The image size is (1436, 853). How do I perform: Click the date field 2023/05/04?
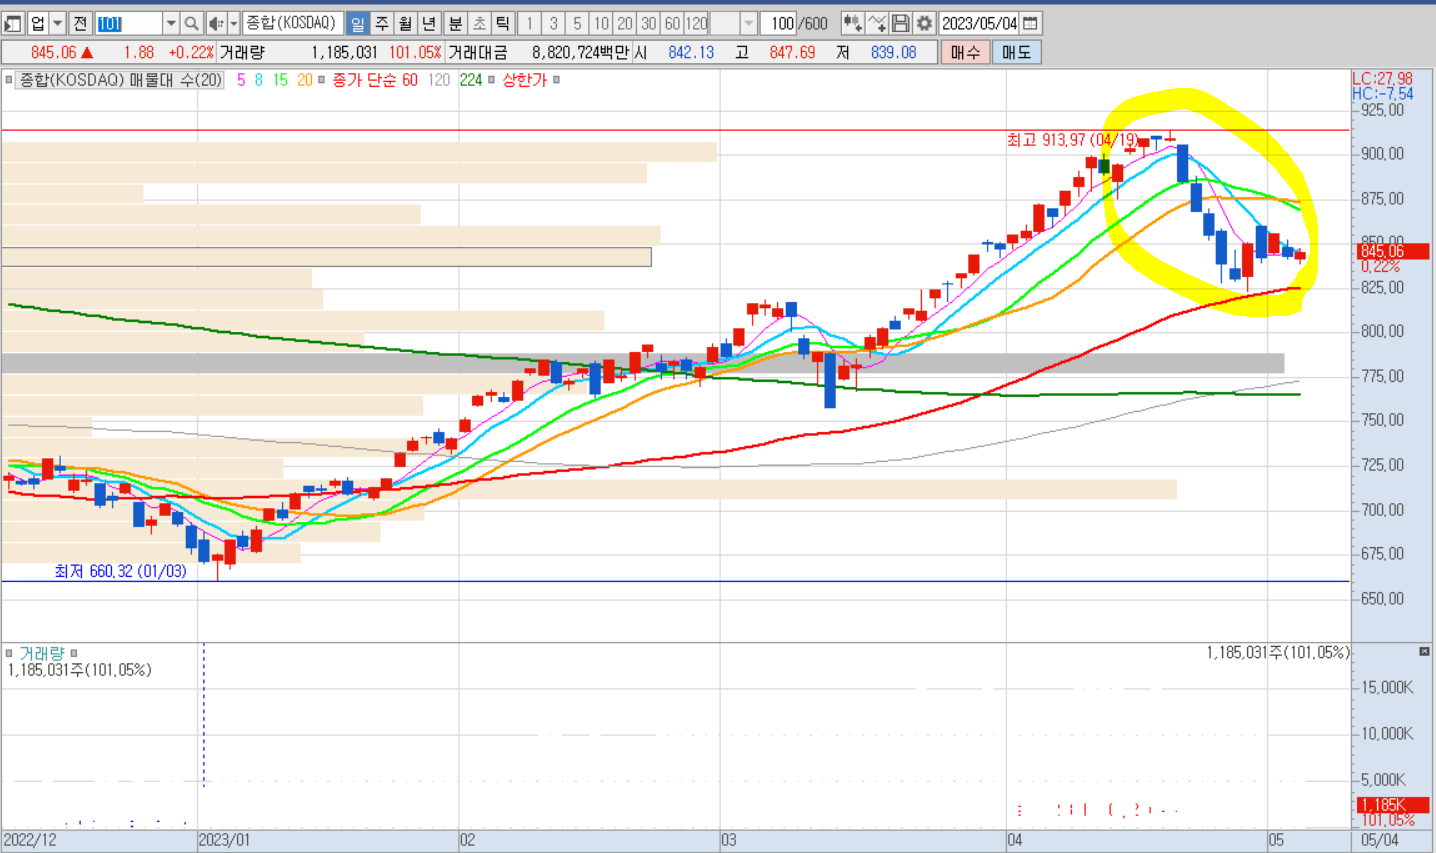point(980,23)
